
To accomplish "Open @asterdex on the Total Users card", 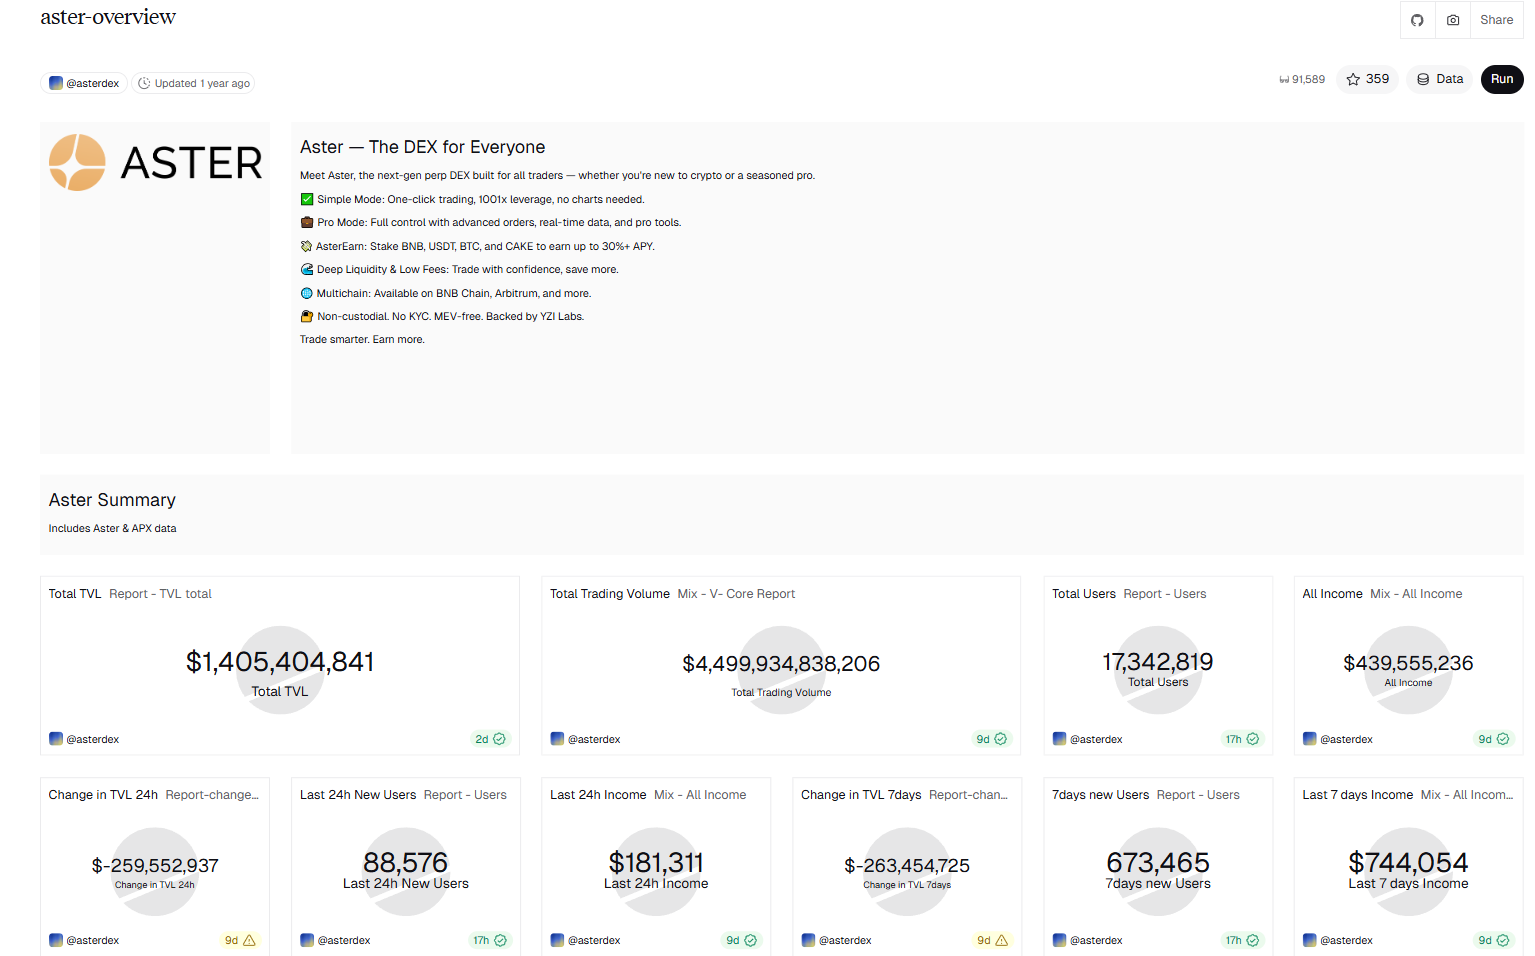I will point(1088,739).
